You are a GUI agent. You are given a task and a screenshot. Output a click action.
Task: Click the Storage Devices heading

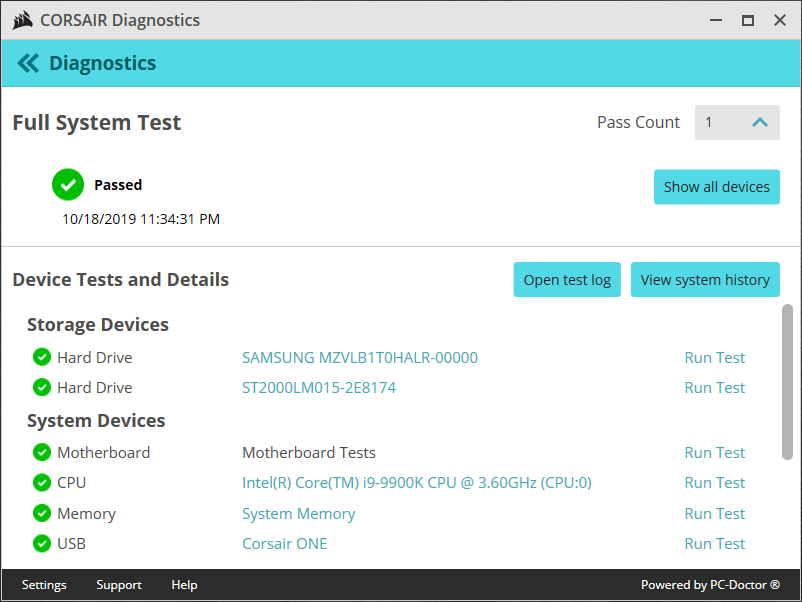[x=98, y=325]
